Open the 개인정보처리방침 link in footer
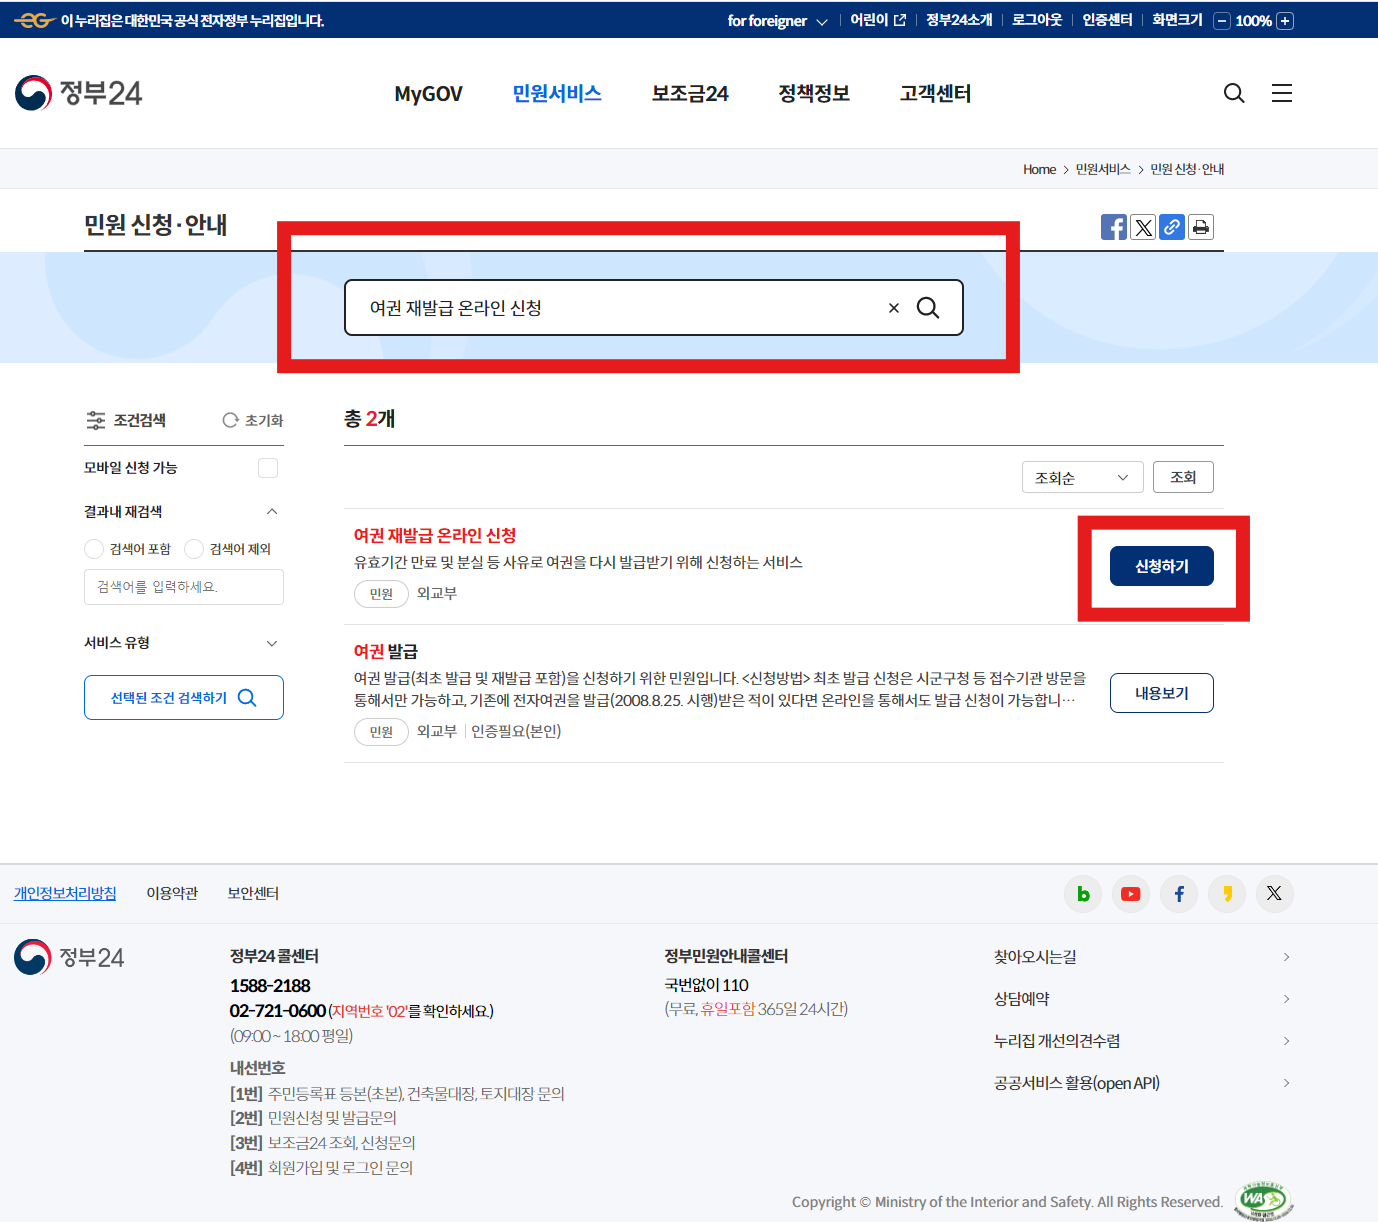The width and height of the screenshot is (1378, 1222). coord(64,893)
